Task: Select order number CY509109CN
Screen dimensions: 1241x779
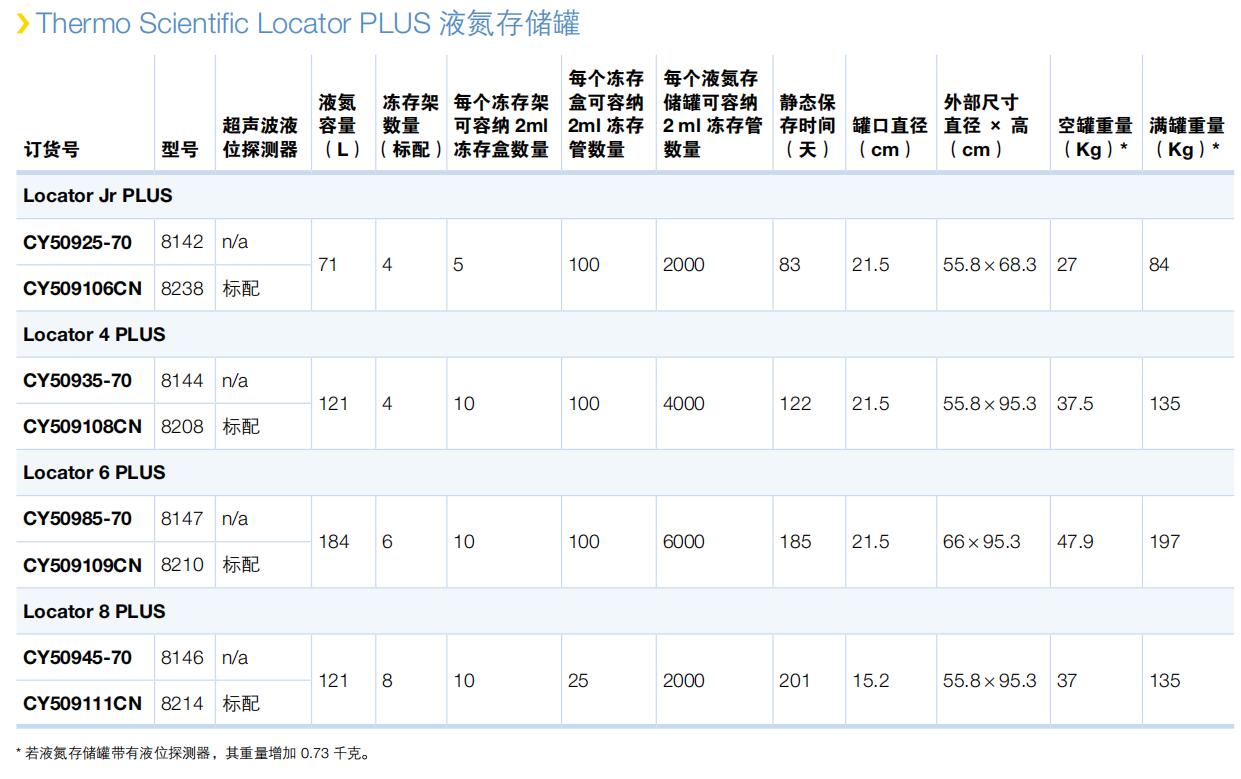Action: [x=82, y=565]
